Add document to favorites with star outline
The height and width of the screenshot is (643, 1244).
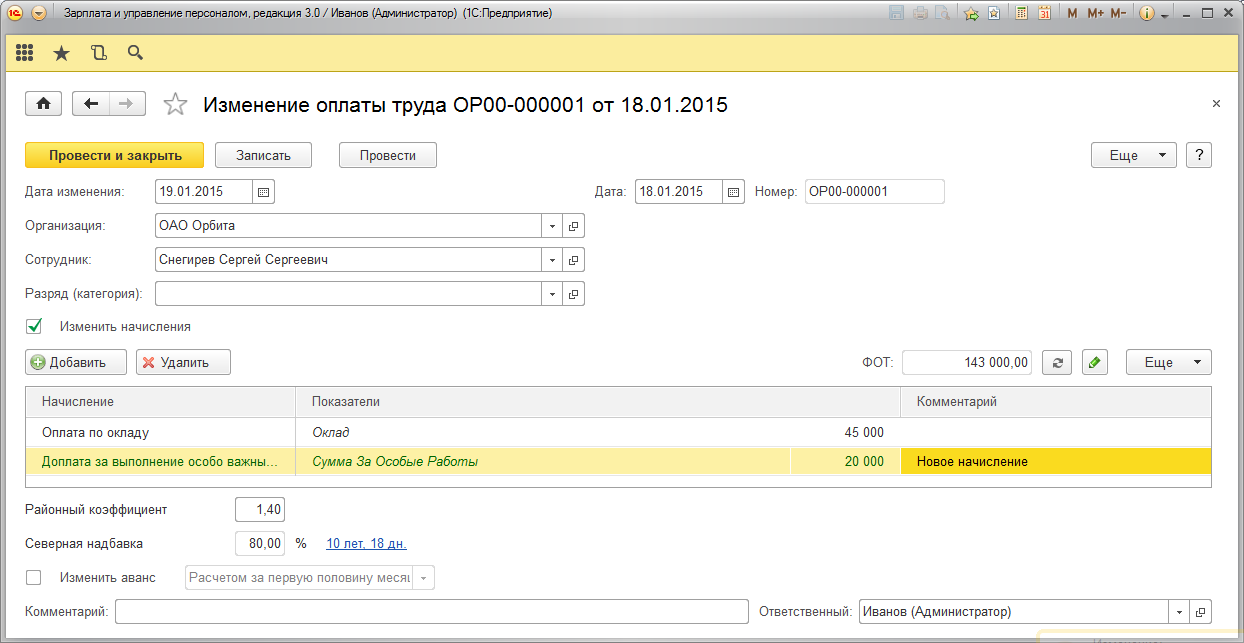[175, 104]
